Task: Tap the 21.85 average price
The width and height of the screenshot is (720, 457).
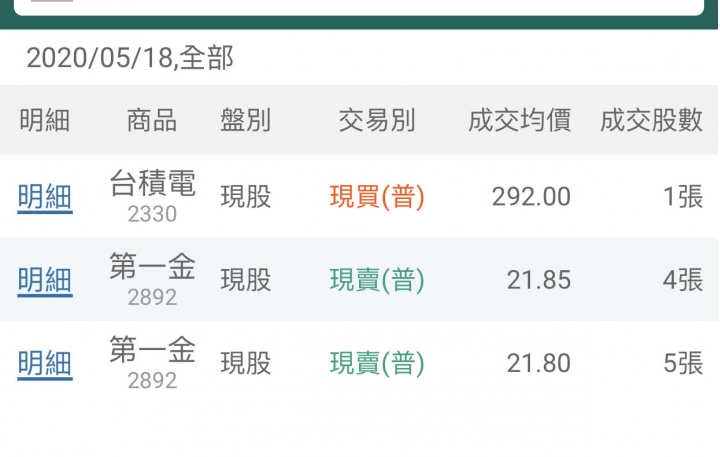Action: coord(539,280)
